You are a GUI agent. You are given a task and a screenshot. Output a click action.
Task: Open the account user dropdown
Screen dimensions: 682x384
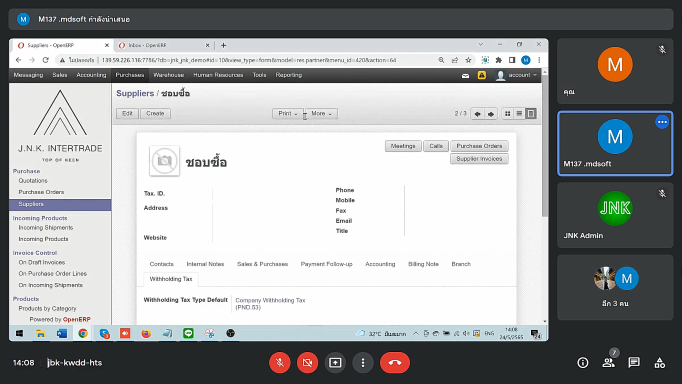point(517,75)
